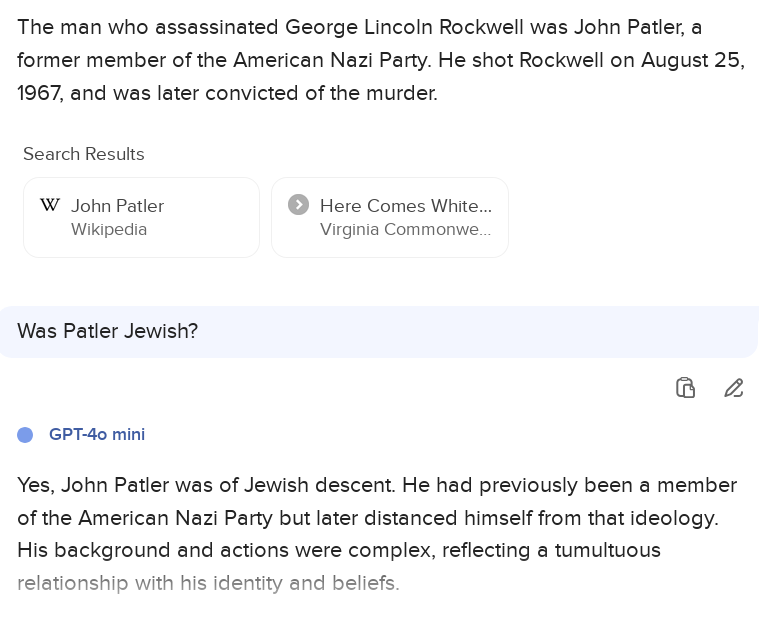The height and width of the screenshot is (636, 759).
Task: Click the chevron icon on second search result
Action: click(298, 205)
